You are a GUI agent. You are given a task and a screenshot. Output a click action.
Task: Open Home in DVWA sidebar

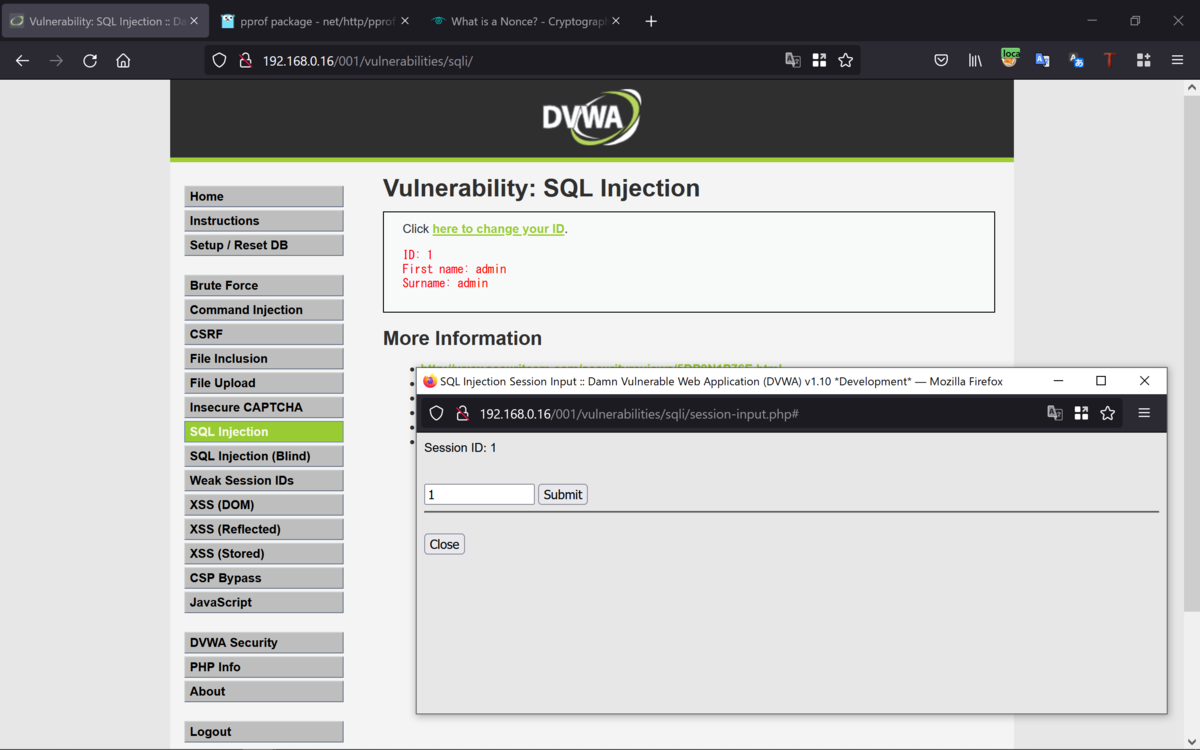tap(264, 197)
